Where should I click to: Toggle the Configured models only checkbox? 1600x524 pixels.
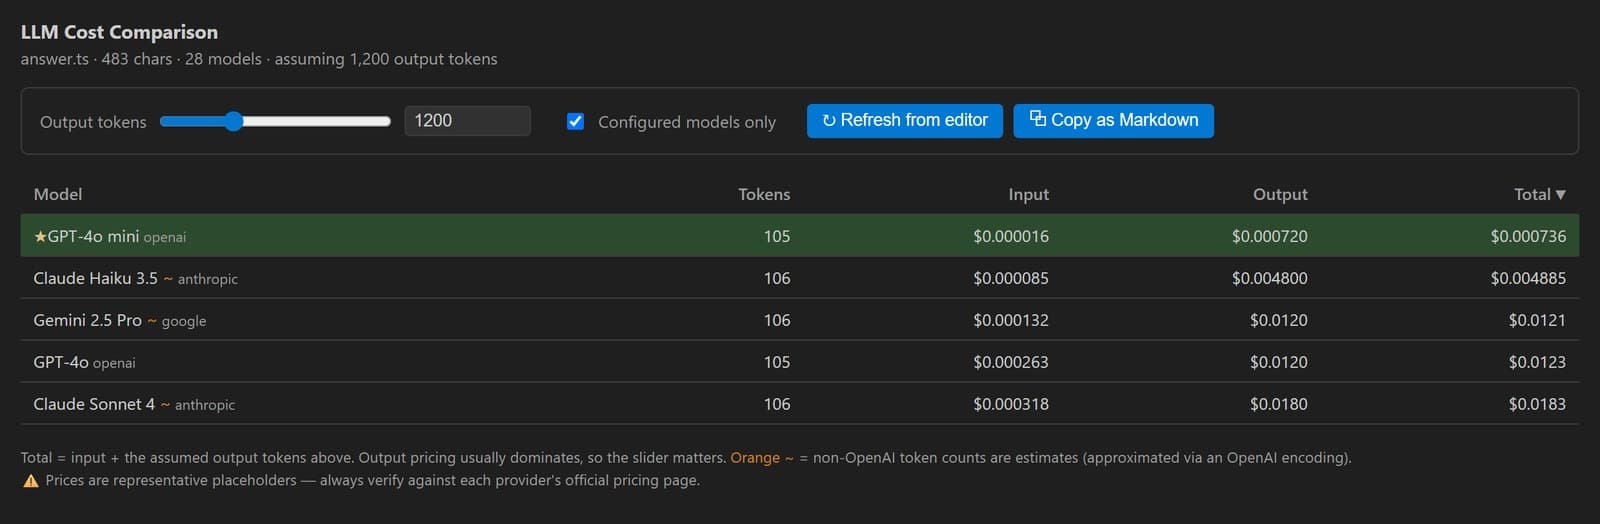[575, 121]
